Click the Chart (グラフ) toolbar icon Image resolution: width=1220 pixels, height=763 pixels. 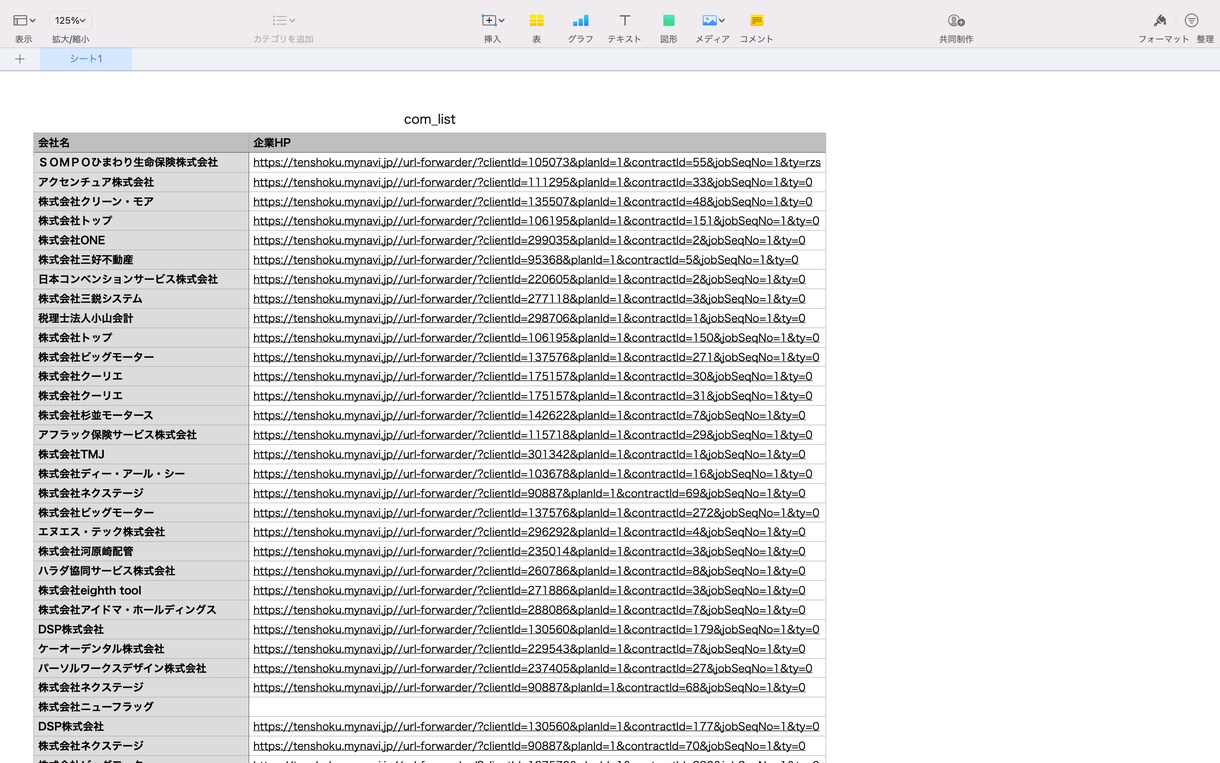[x=580, y=20]
